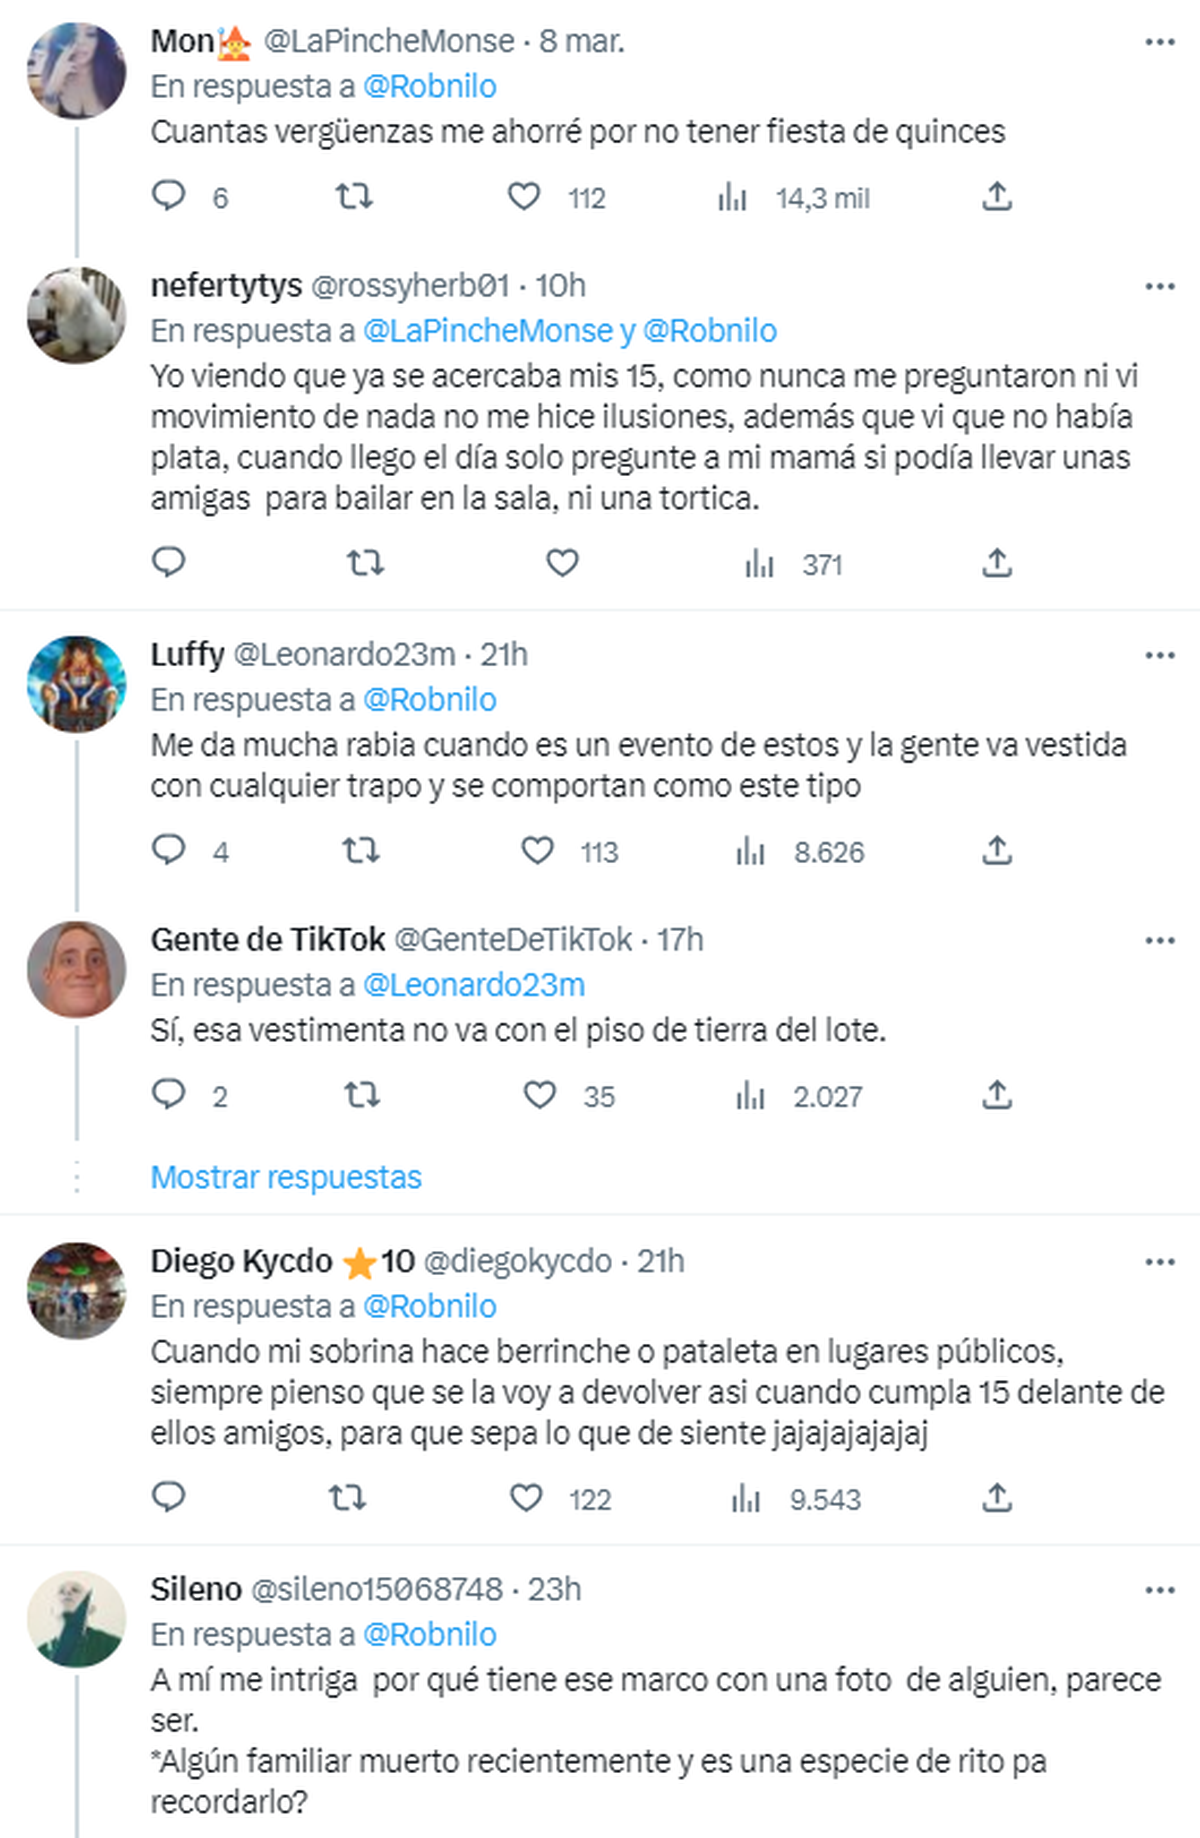Share Diego Kycdo's tweet

996,1498
